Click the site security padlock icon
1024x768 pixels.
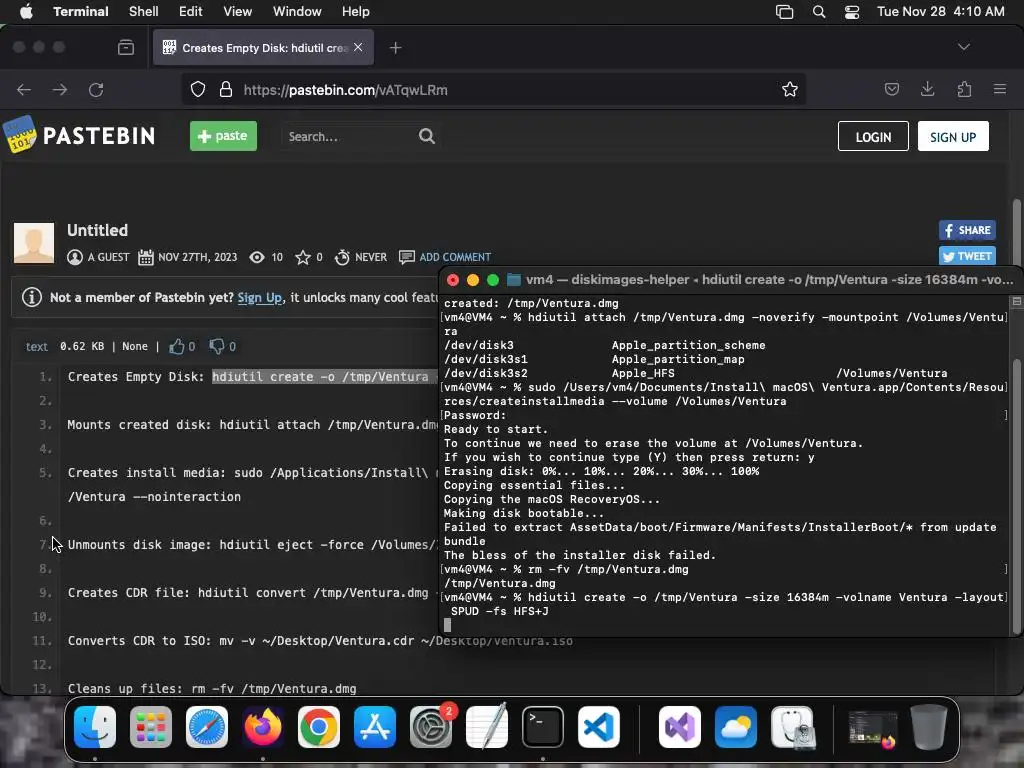point(225,89)
